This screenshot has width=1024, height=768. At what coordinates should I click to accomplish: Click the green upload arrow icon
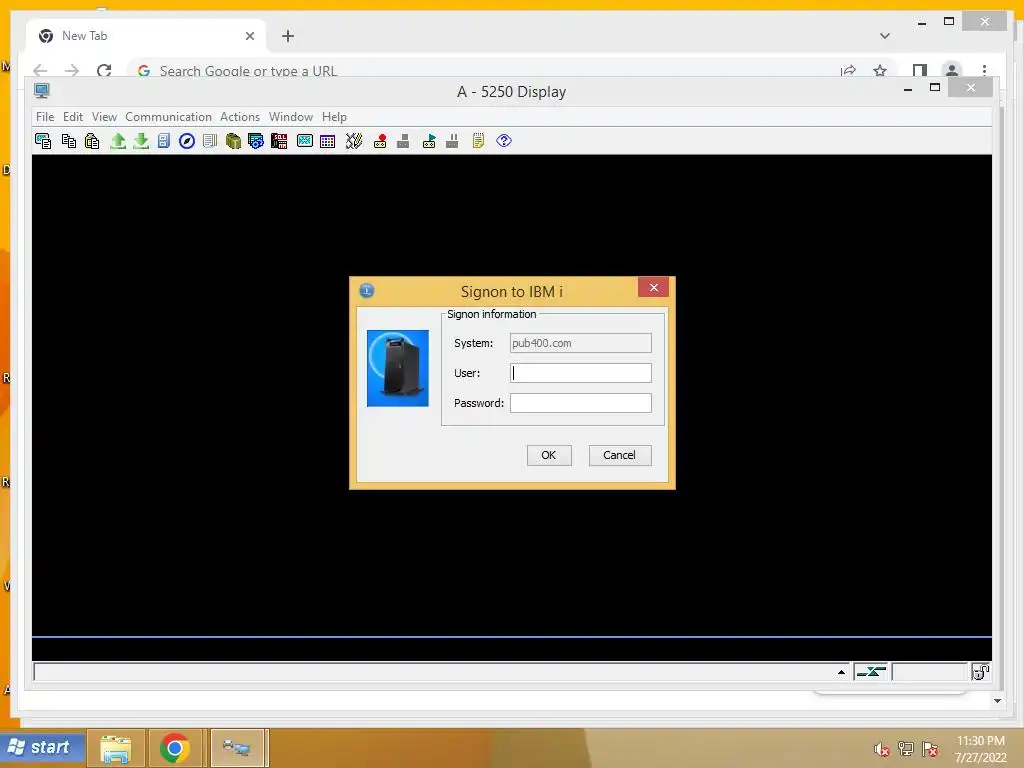pyautogui.click(x=118, y=141)
